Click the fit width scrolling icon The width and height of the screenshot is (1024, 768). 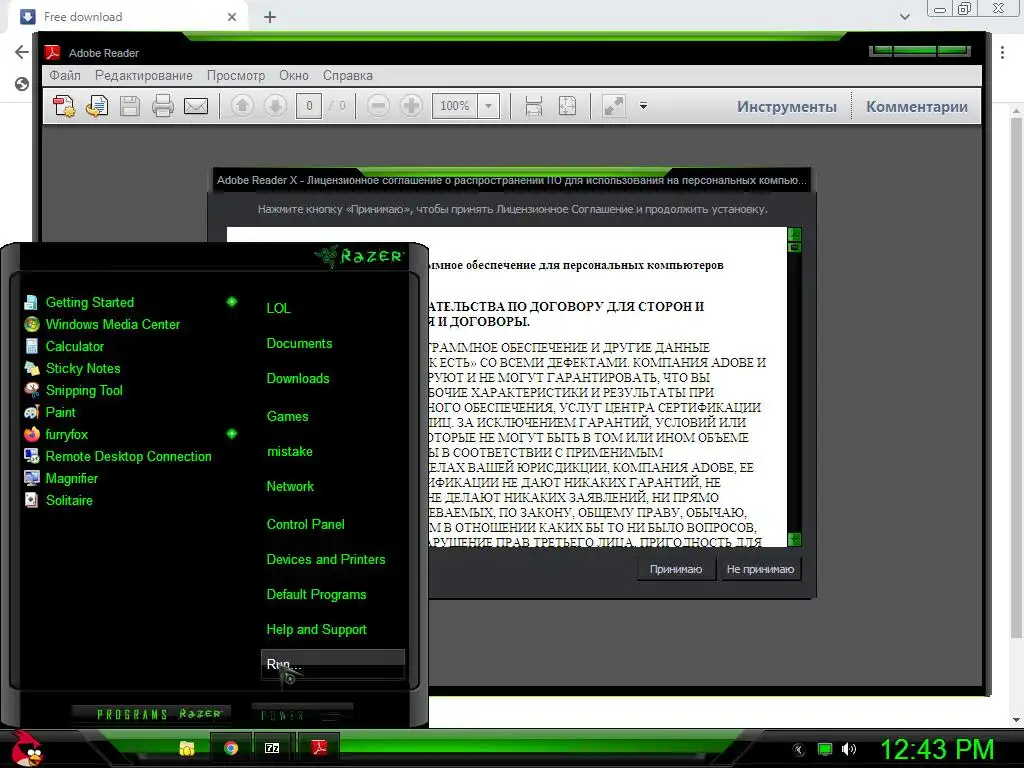tap(534, 106)
